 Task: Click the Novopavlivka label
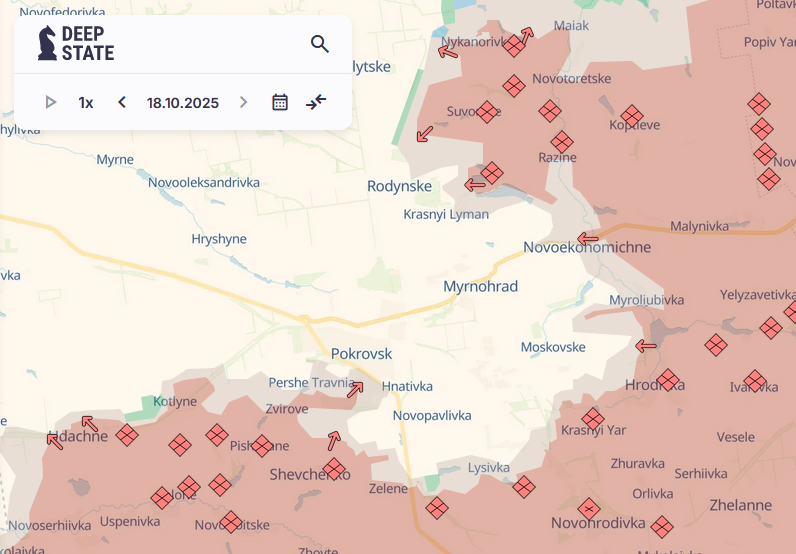432,416
